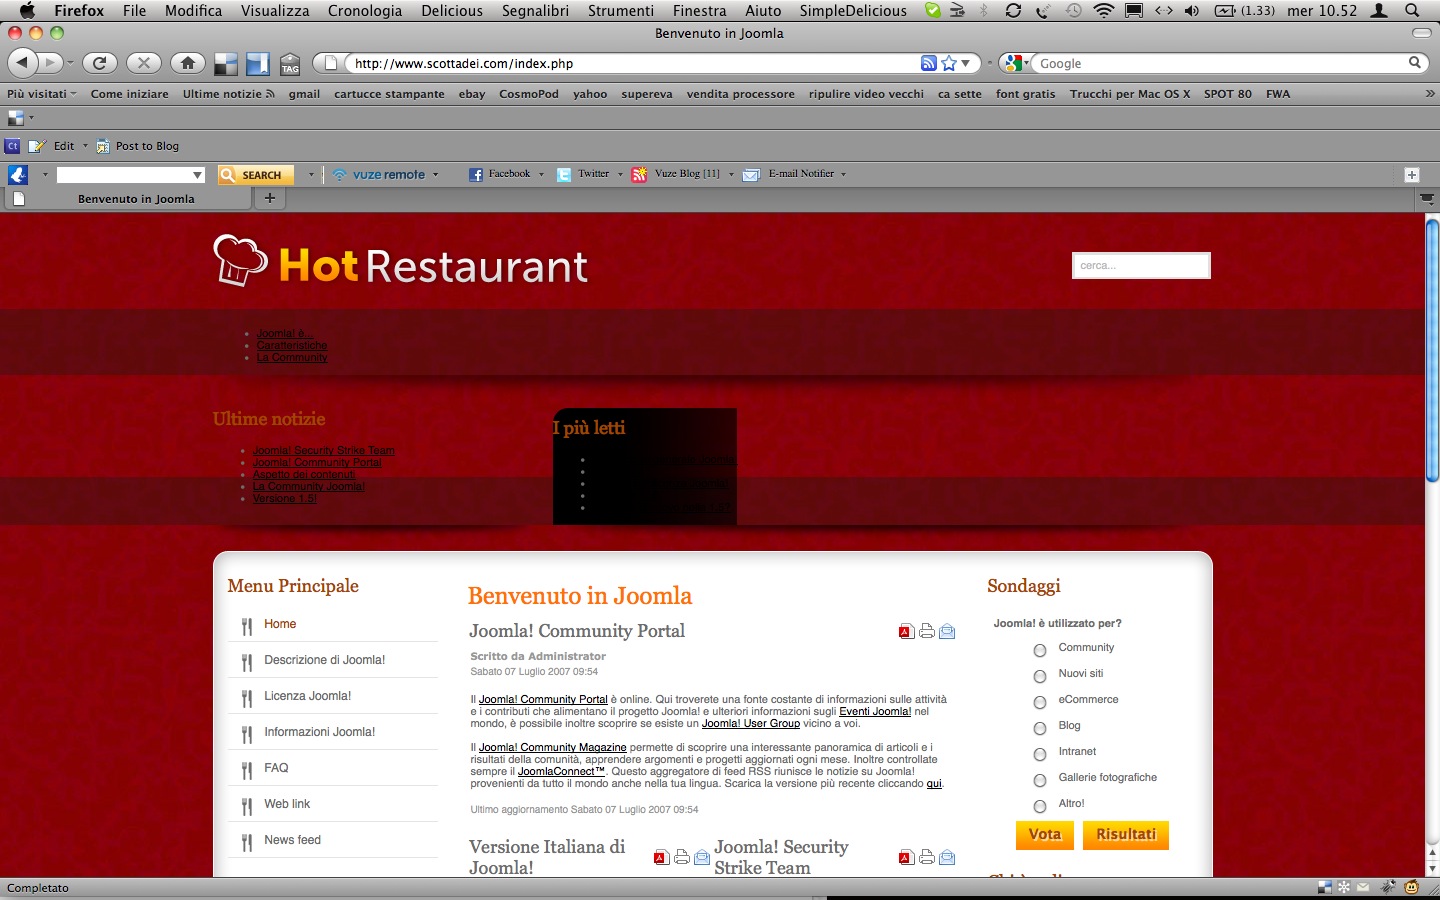Email the Joomla! Community Portal article
1440x900 pixels.
[x=947, y=631]
